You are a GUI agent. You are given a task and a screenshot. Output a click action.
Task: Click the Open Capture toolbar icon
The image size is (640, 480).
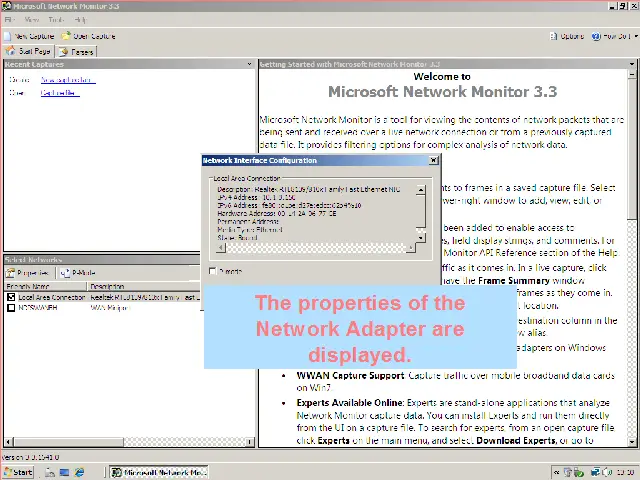[x=66, y=36]
